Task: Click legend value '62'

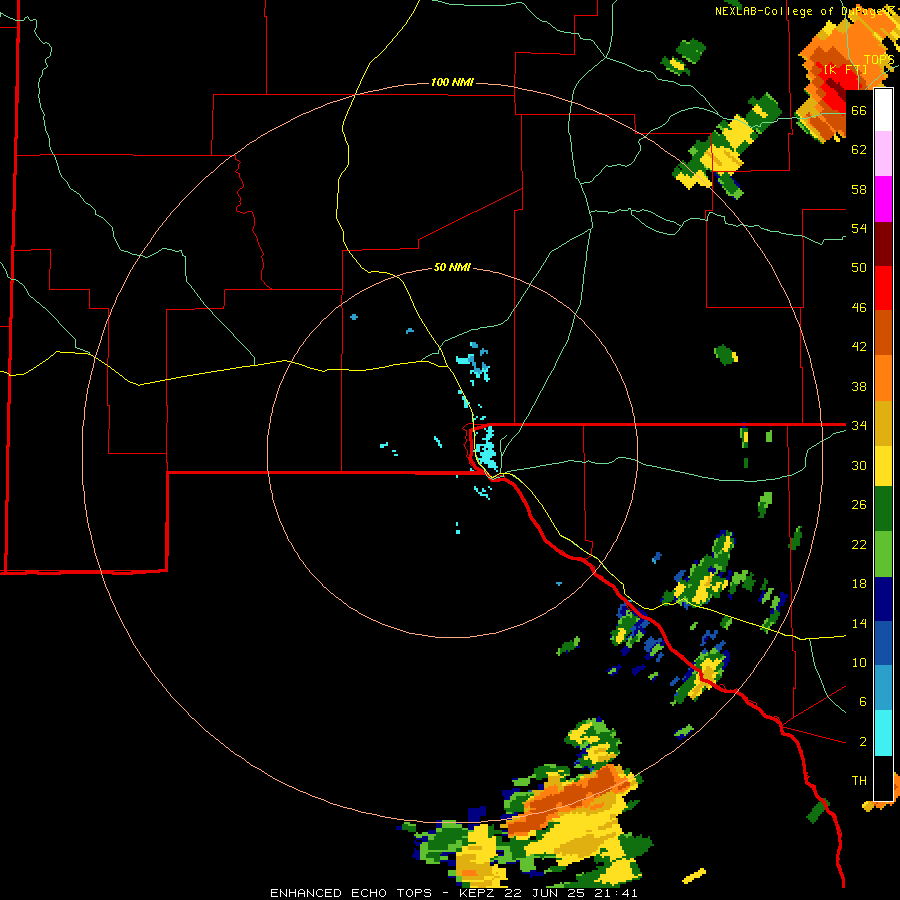Action: (859, 150)
